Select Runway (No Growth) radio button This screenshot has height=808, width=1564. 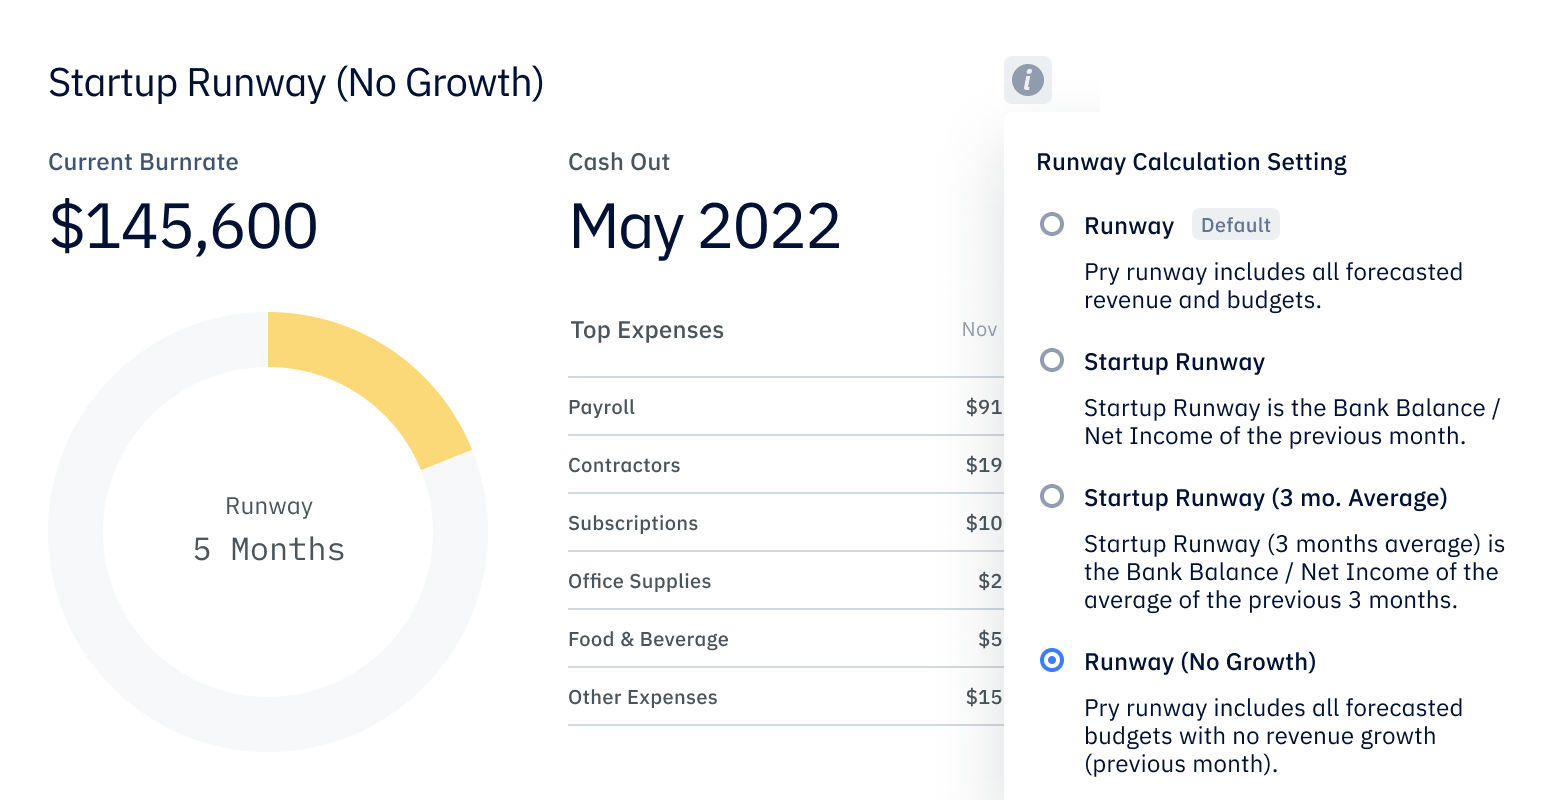(x=1052, y=661)
